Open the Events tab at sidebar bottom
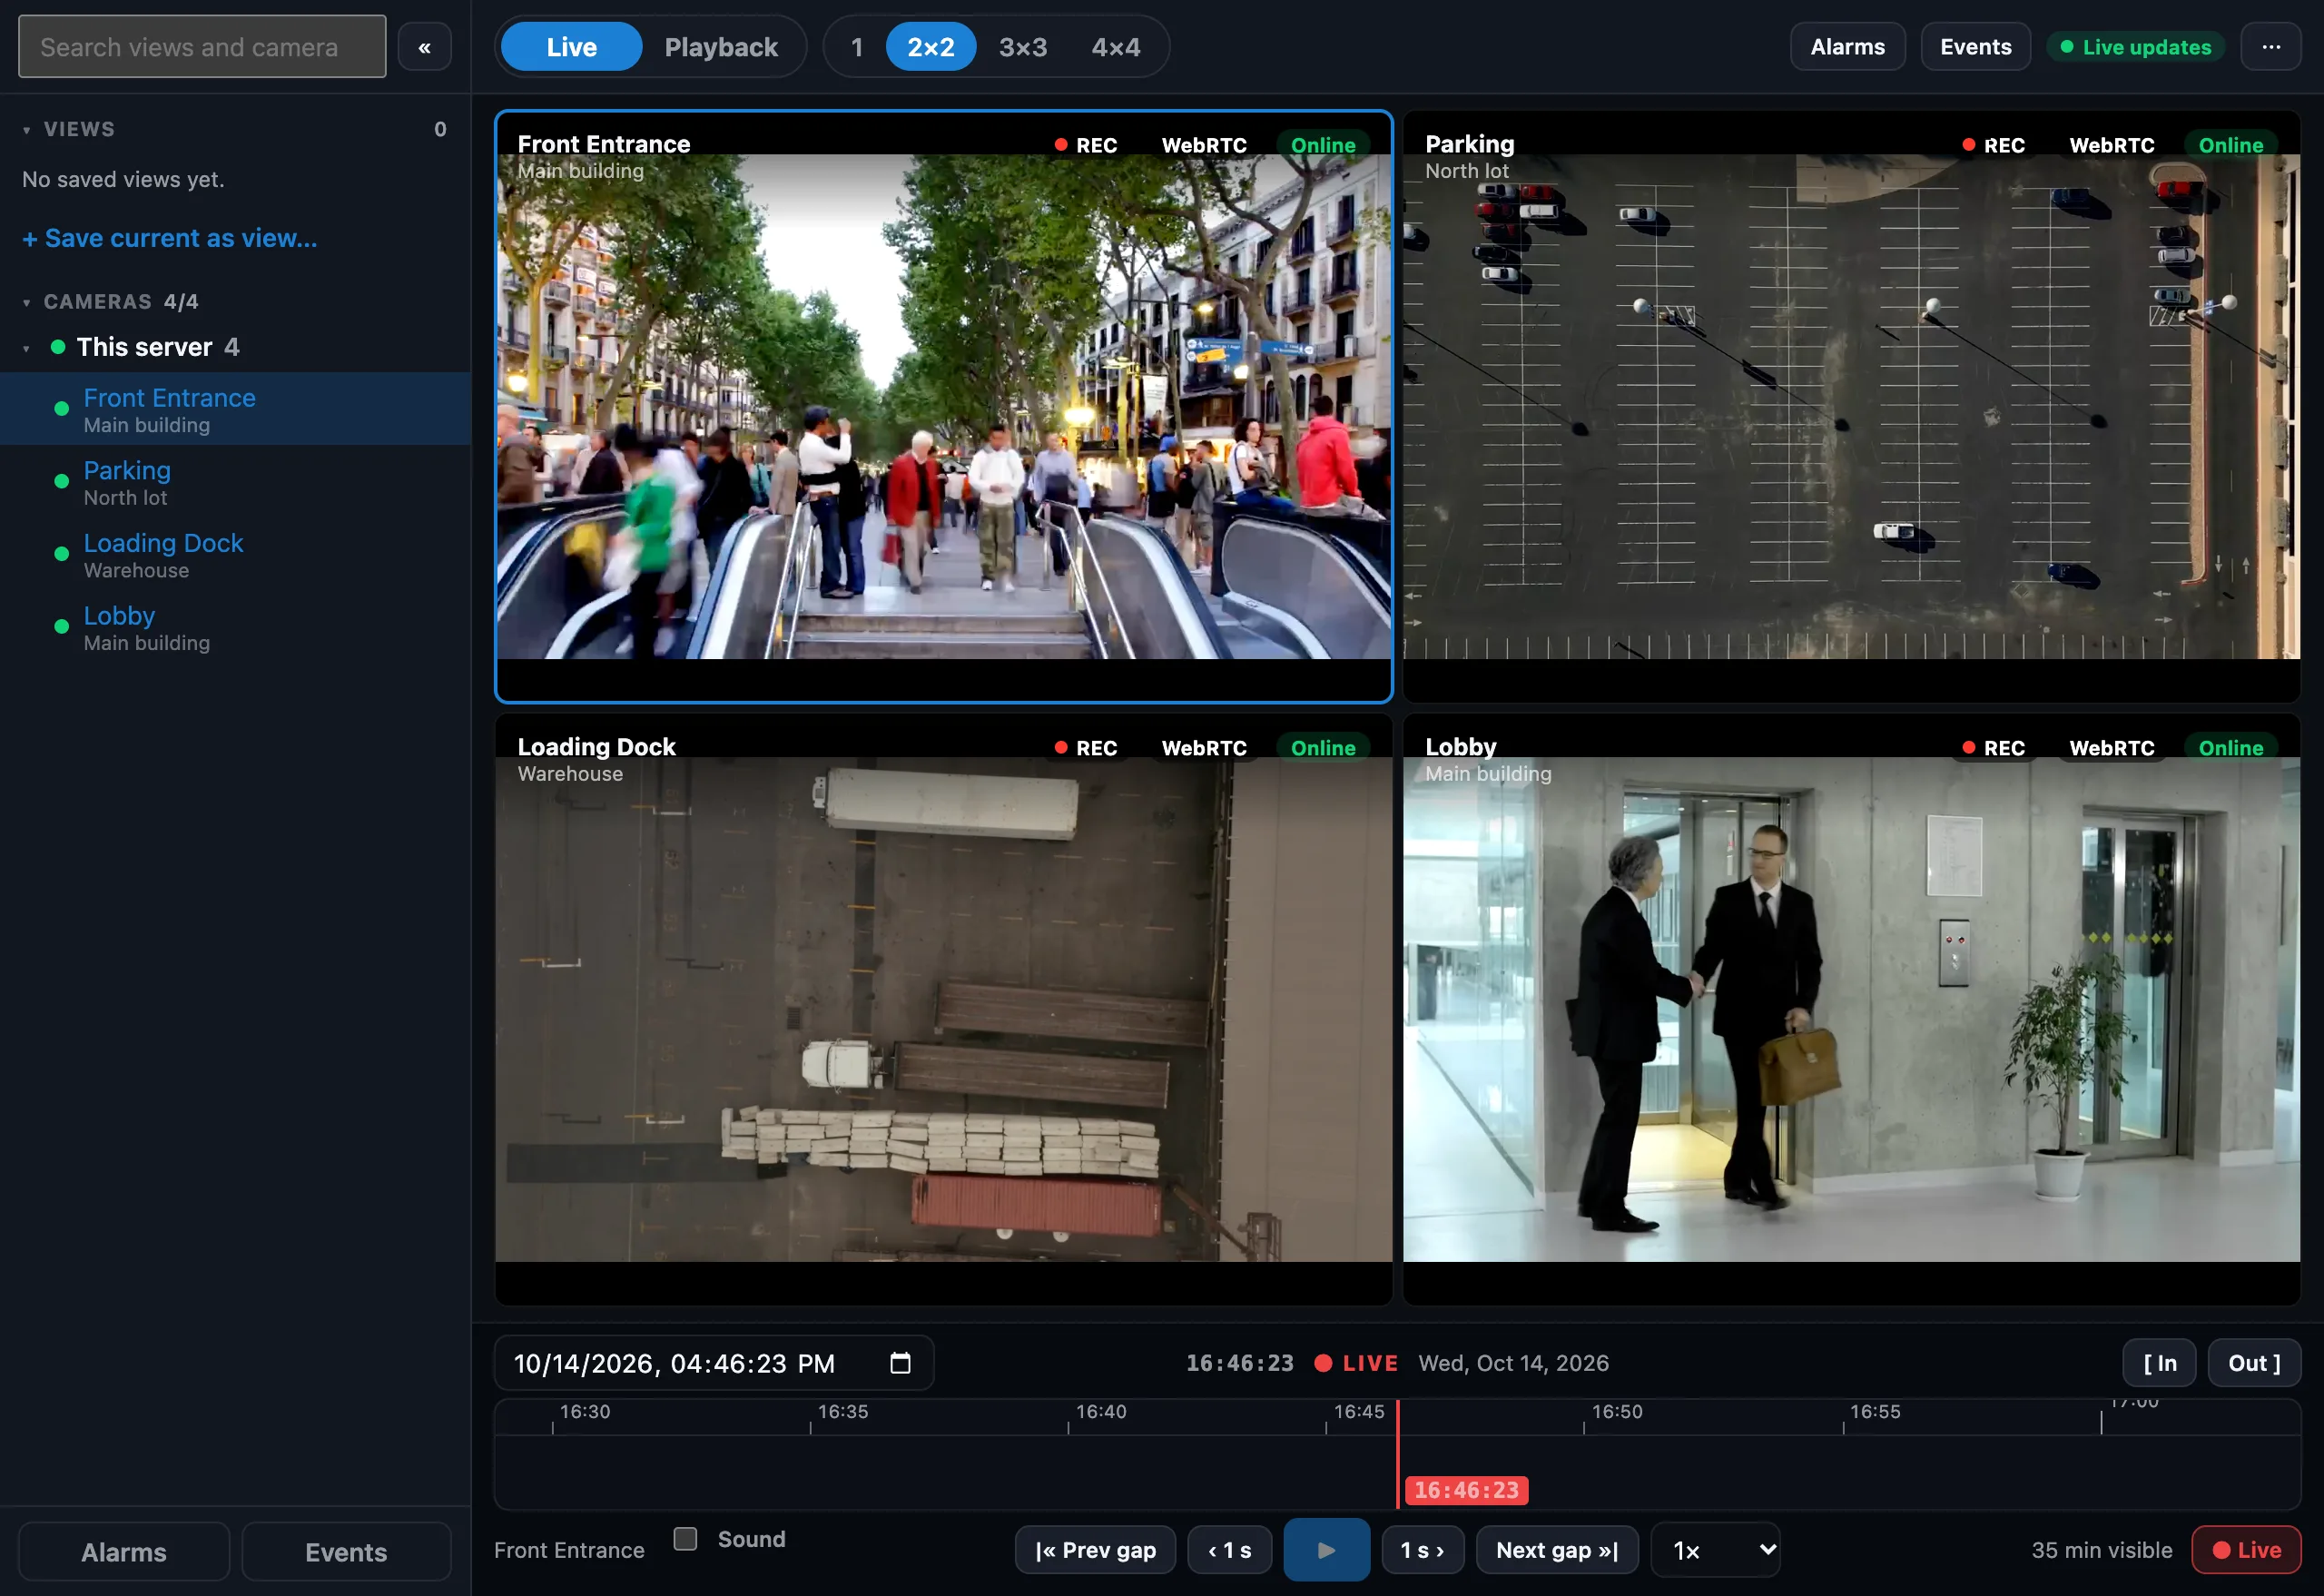The height and width of the screenshot is (1596, 2324). coord(346,1552)
